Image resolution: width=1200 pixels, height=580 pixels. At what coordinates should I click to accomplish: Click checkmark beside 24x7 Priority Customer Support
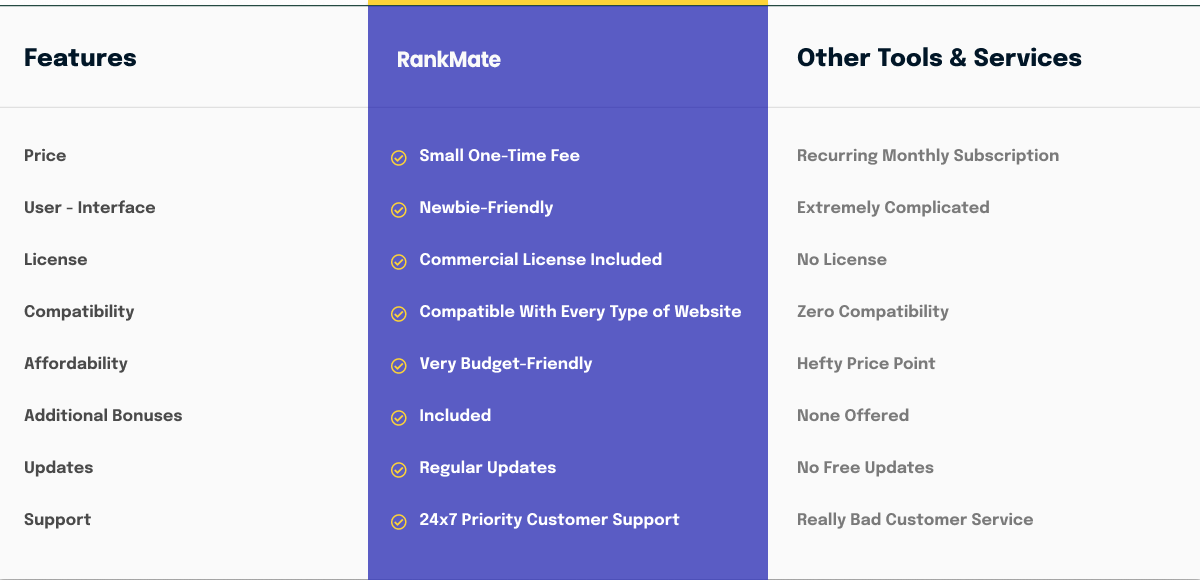[x=398, y=521]
